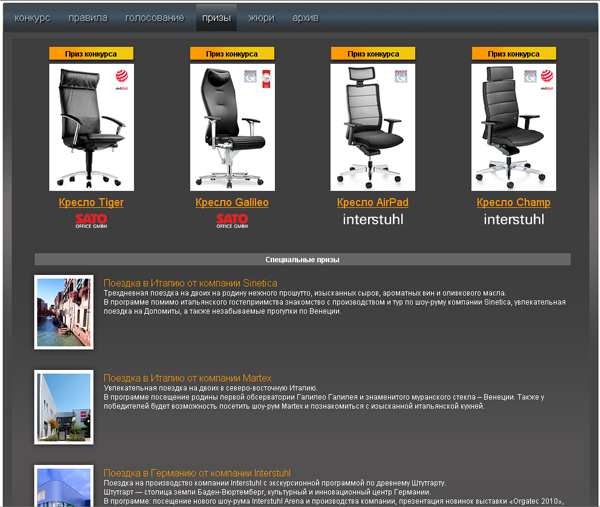
Task: Go to the голосование tab
Action: (154, 18)
